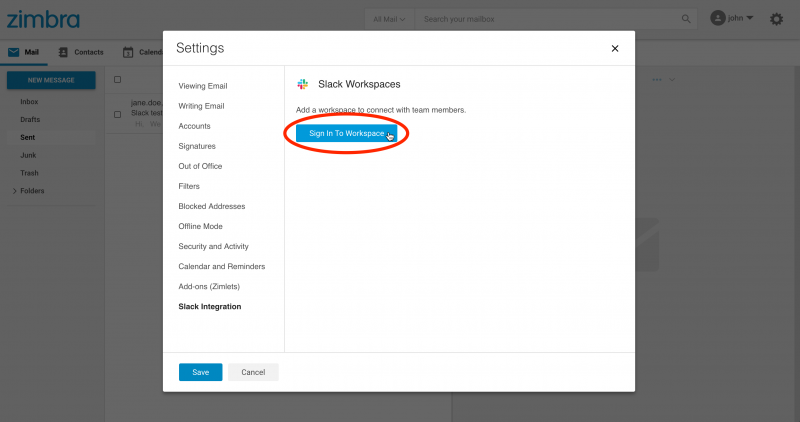This screenshot has width=800, height=422.
Task: Expand the john account dropdown arrow
Action: (749, 18)
